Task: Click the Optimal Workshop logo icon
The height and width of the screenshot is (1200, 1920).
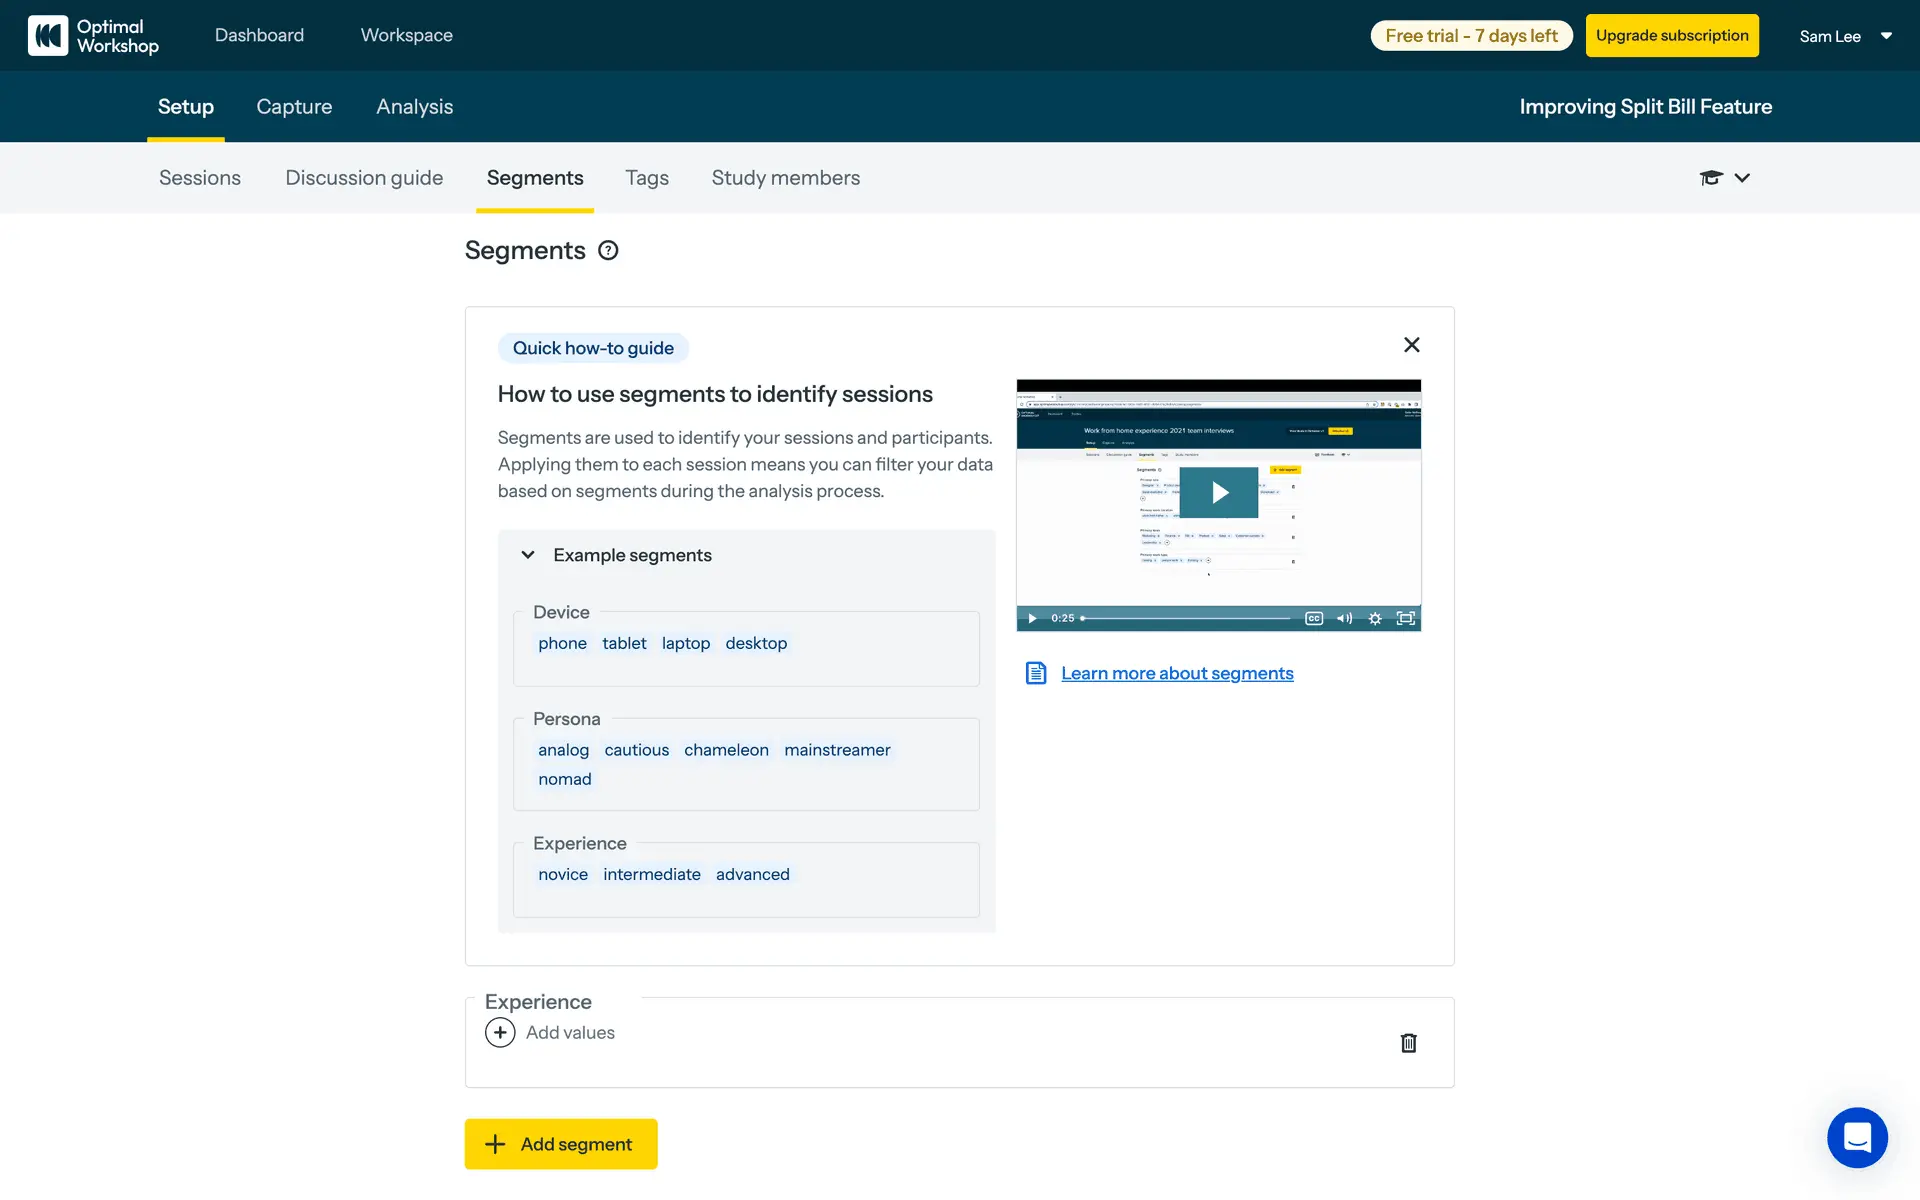Action: 48,36
